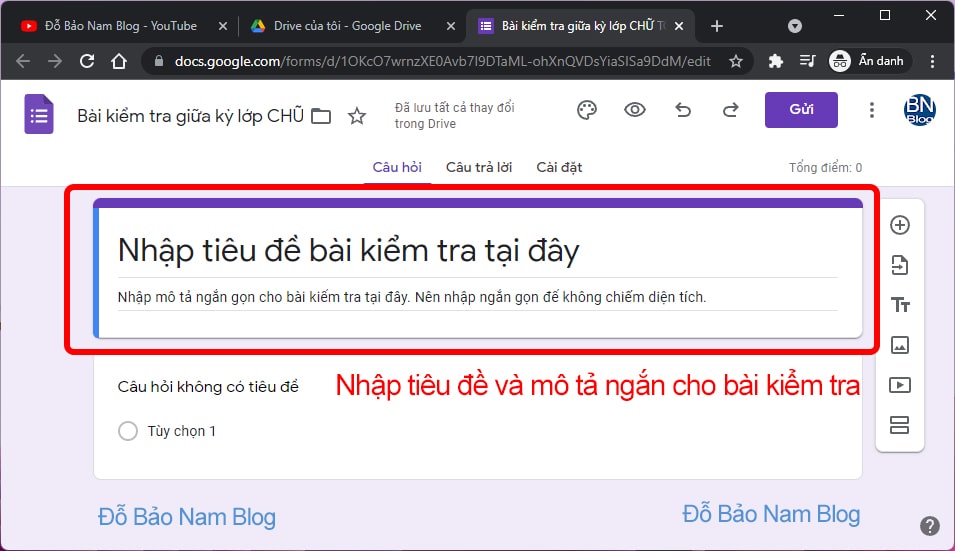Edit Câu hỏi không có tiêu đề question

tap(208, 387)
